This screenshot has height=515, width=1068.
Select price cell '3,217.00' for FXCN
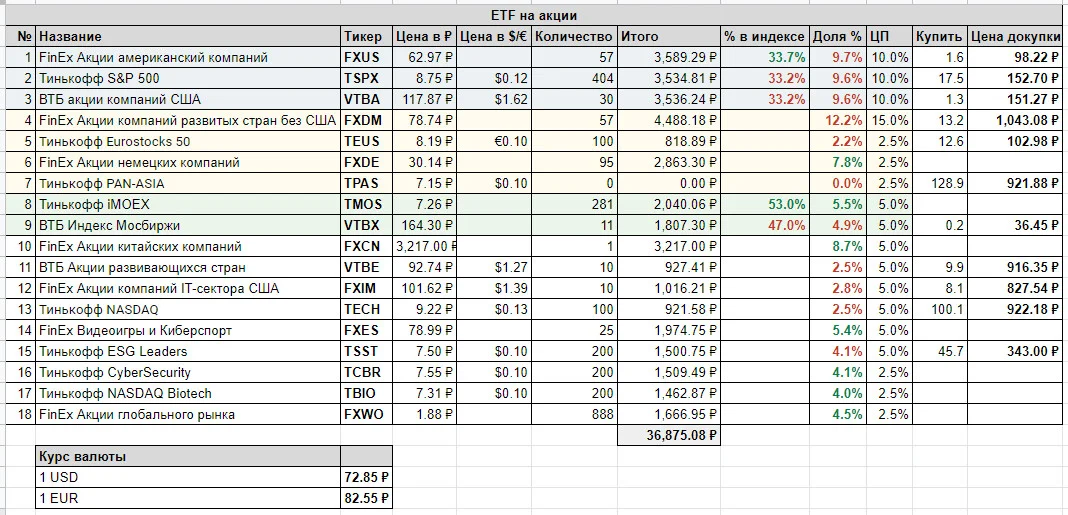[424, 247]
